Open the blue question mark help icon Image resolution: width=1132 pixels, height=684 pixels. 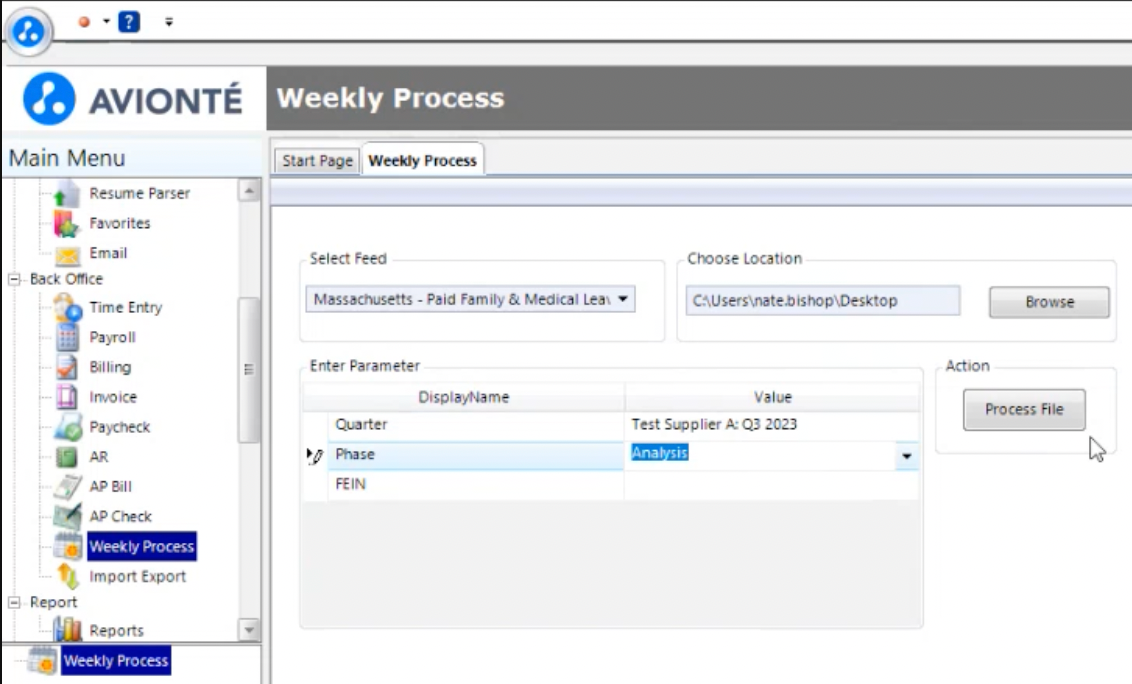coord(129,22)
